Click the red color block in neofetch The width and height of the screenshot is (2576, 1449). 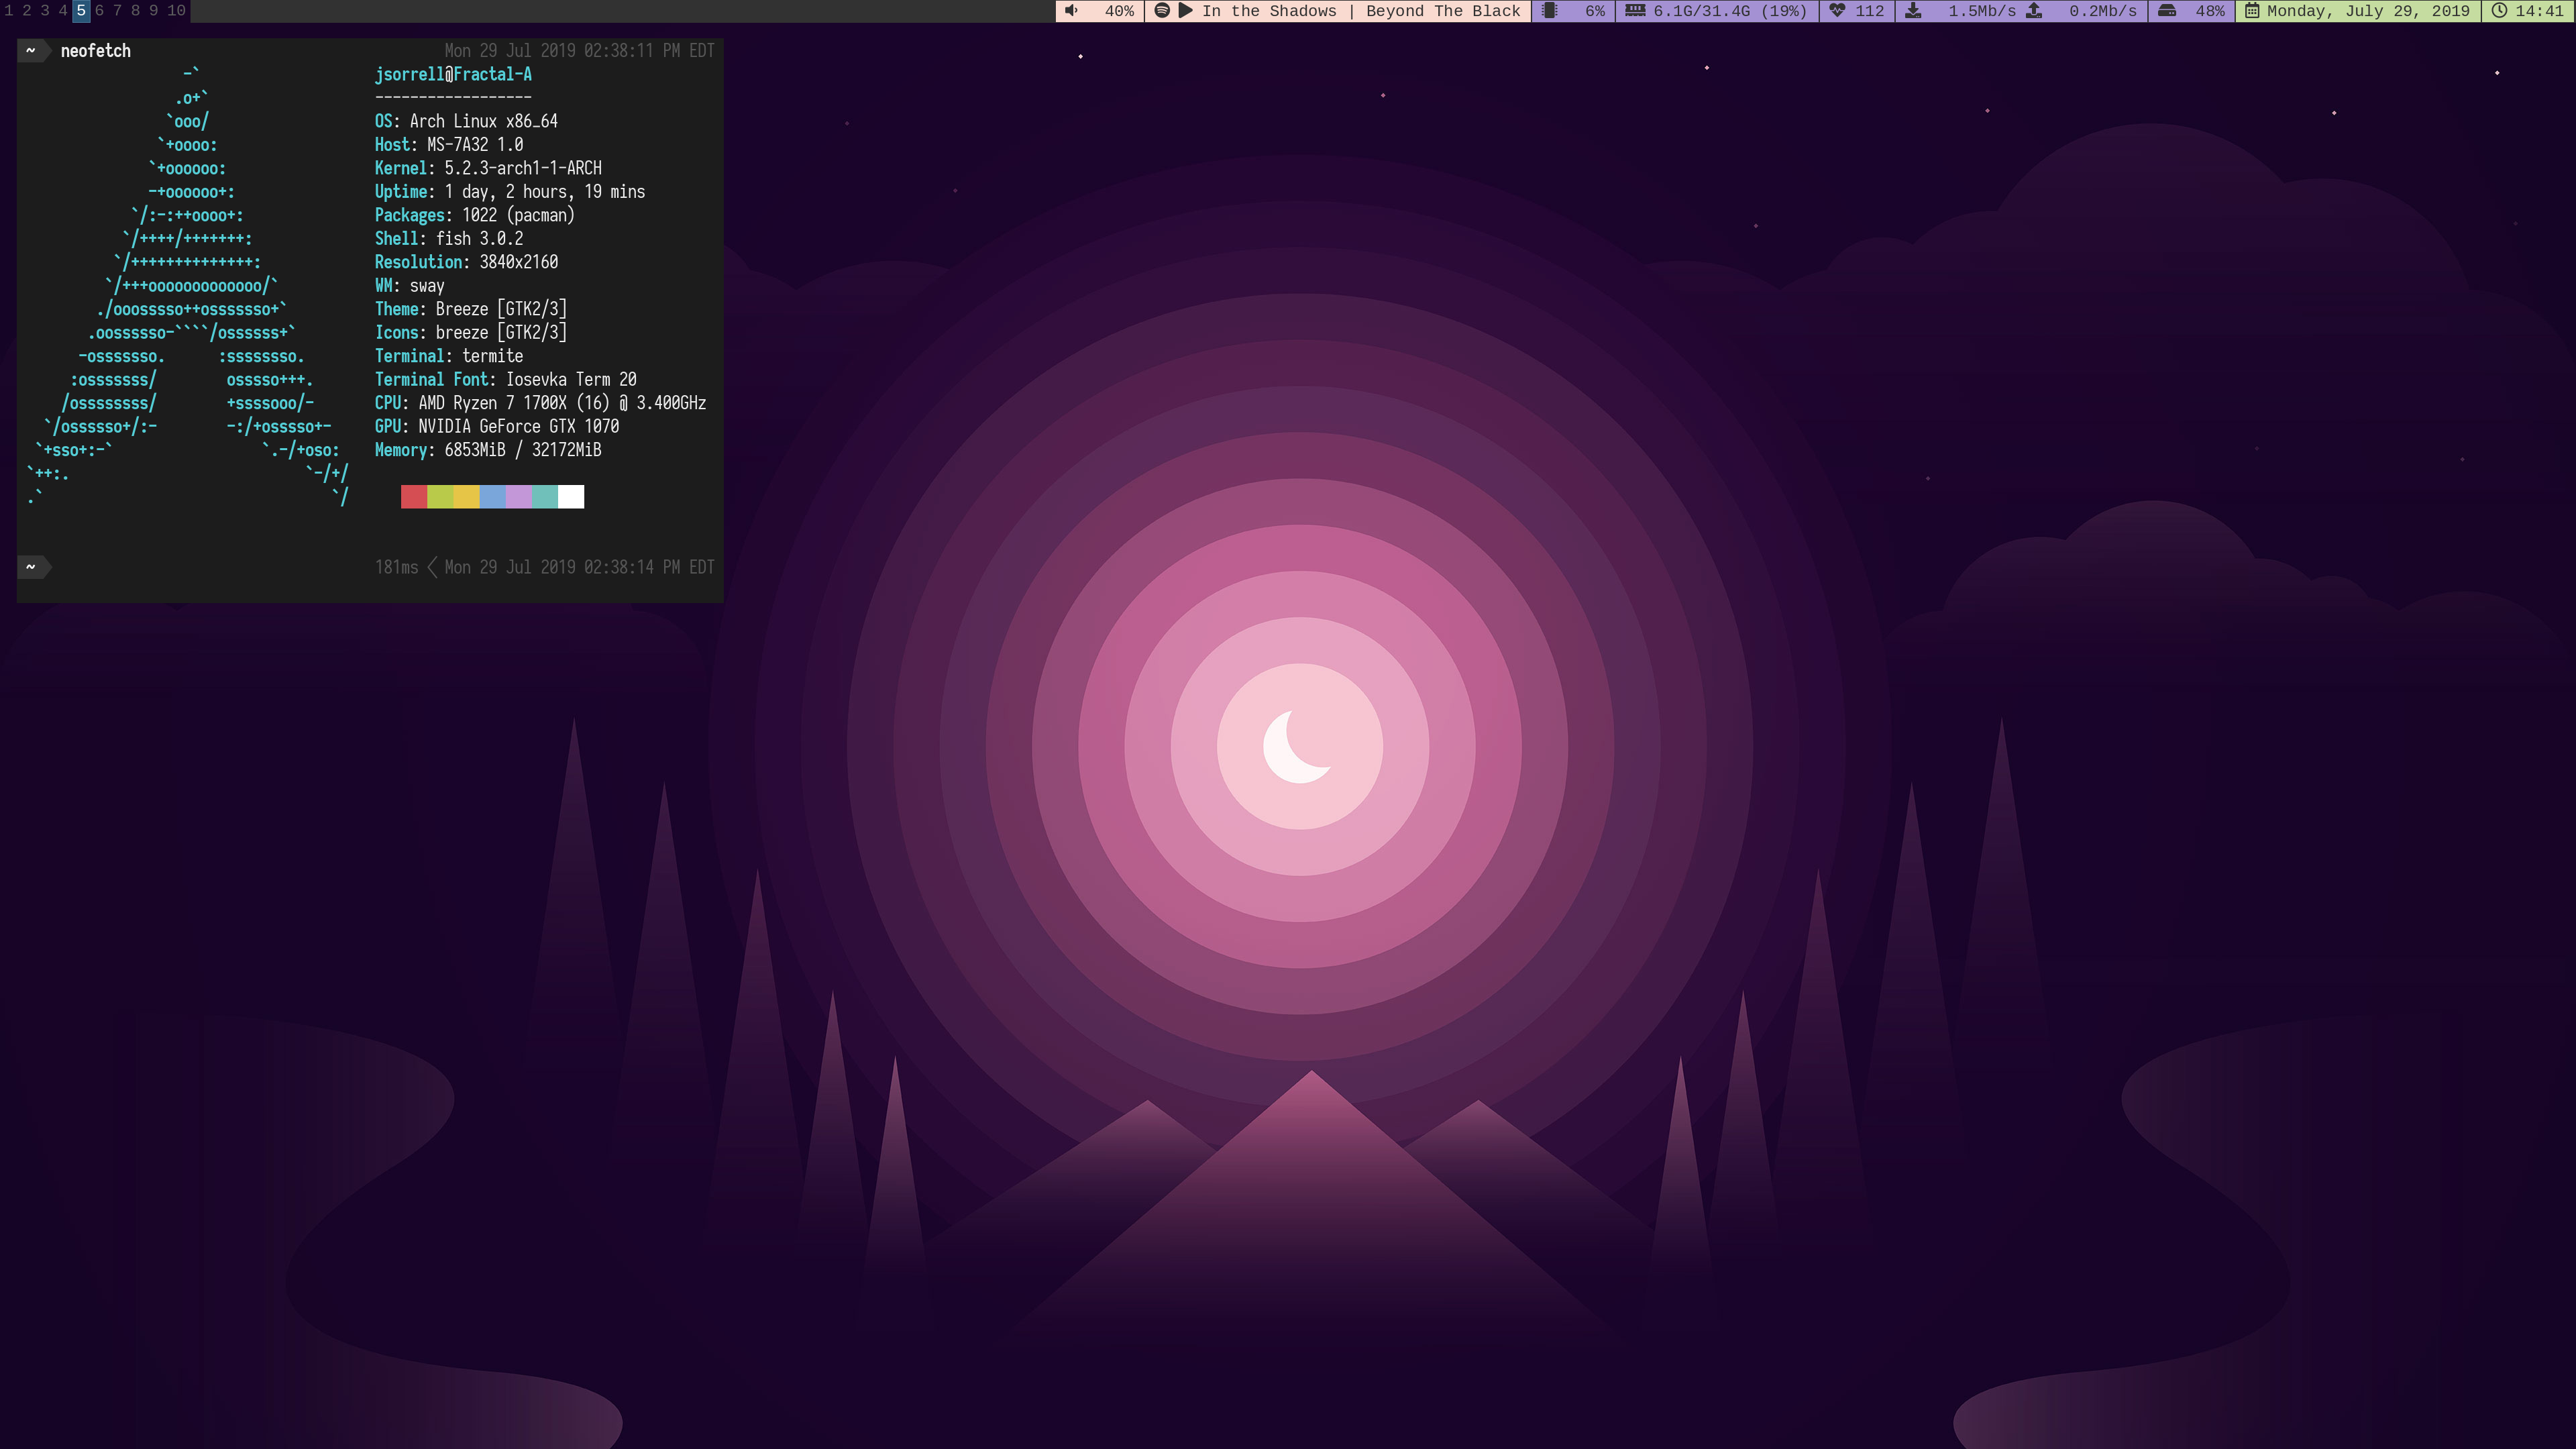pos(413,497)
